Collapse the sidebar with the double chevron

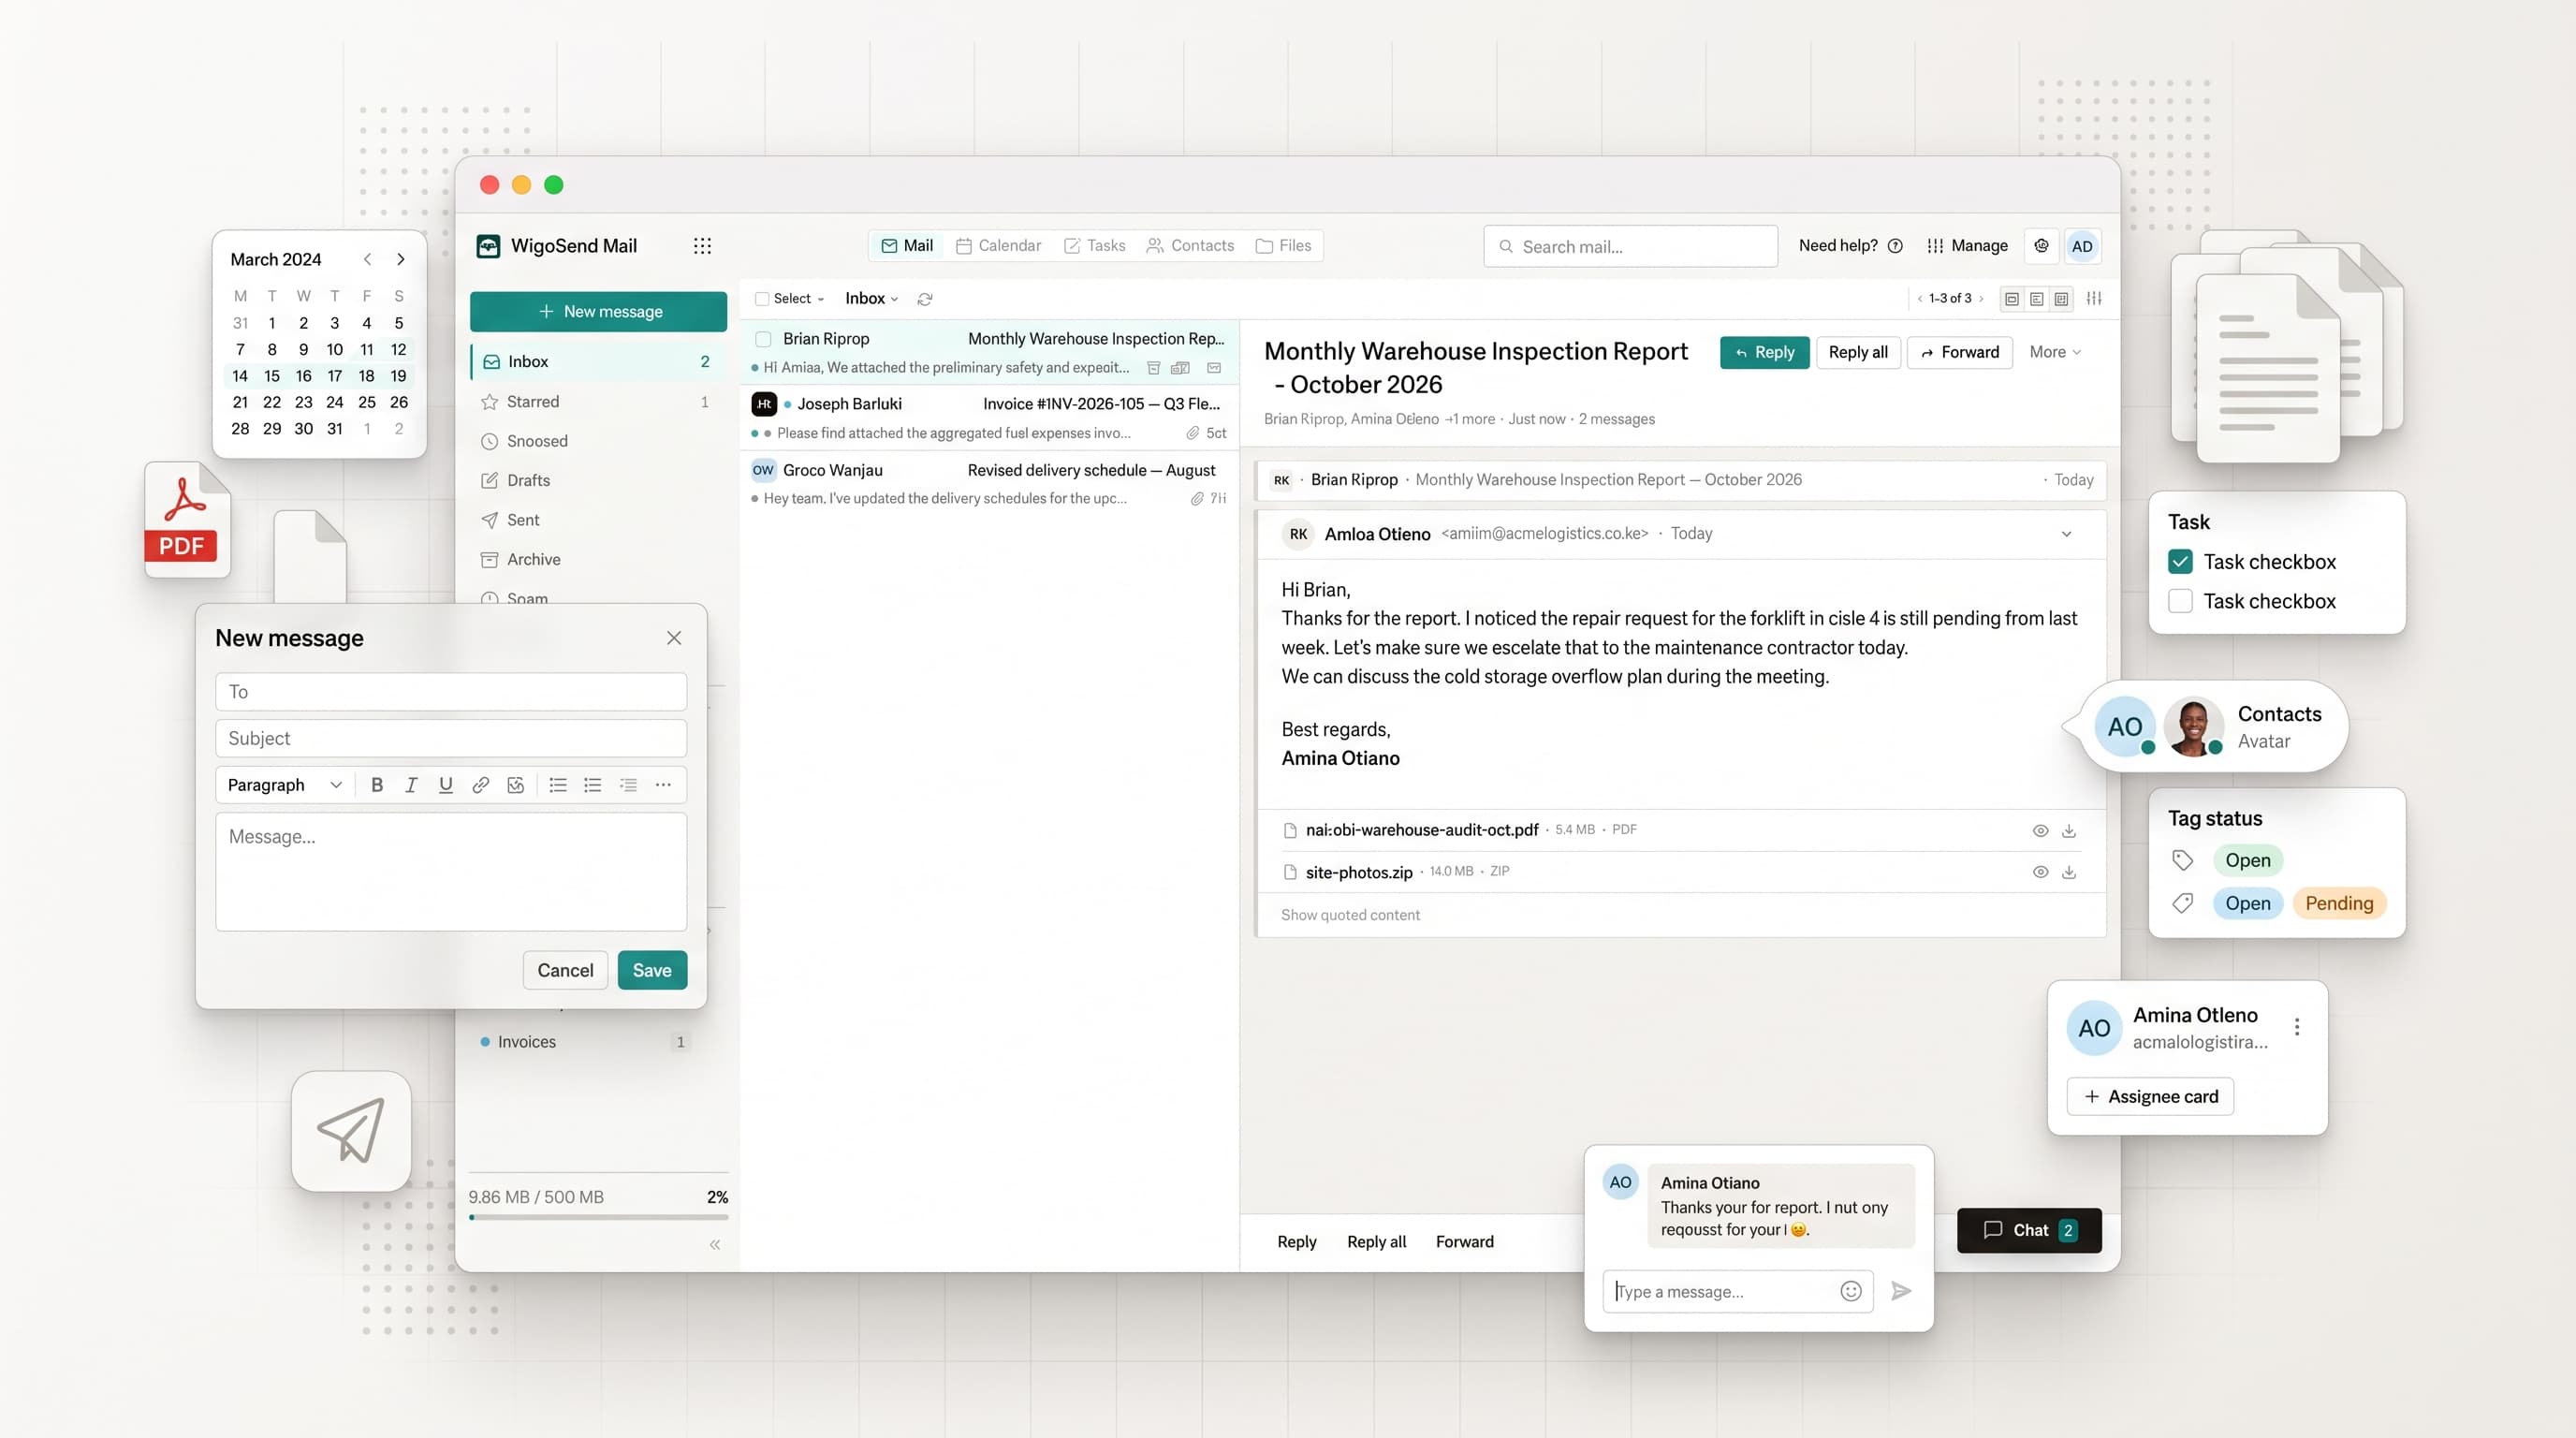coord(715,1245)
